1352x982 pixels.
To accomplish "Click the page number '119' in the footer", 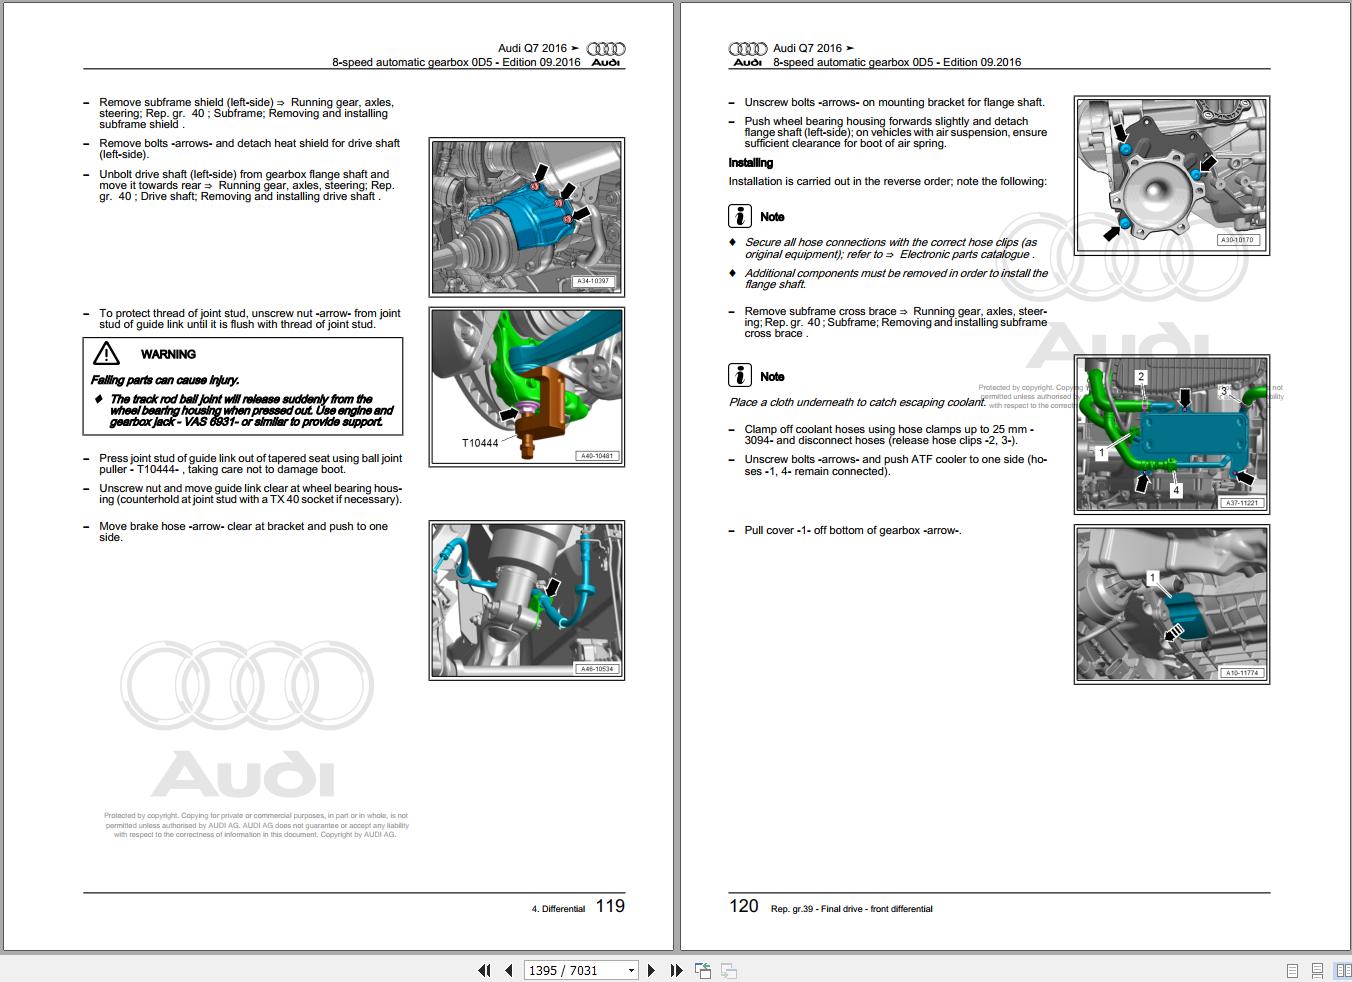I will [610, 906].
